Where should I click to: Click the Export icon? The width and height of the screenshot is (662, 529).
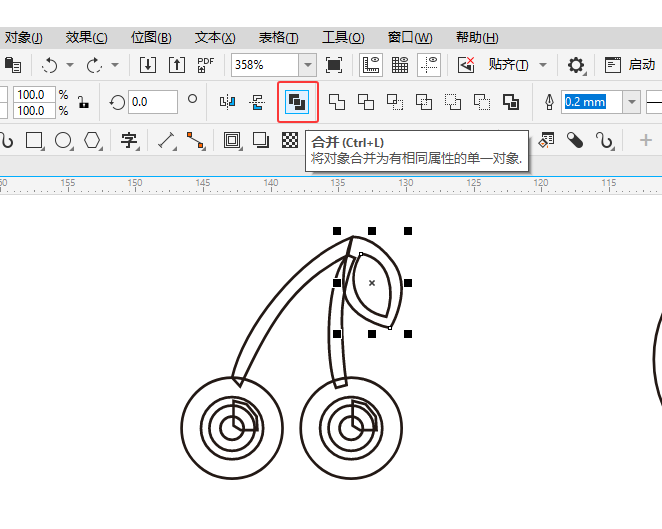point(177,65)
